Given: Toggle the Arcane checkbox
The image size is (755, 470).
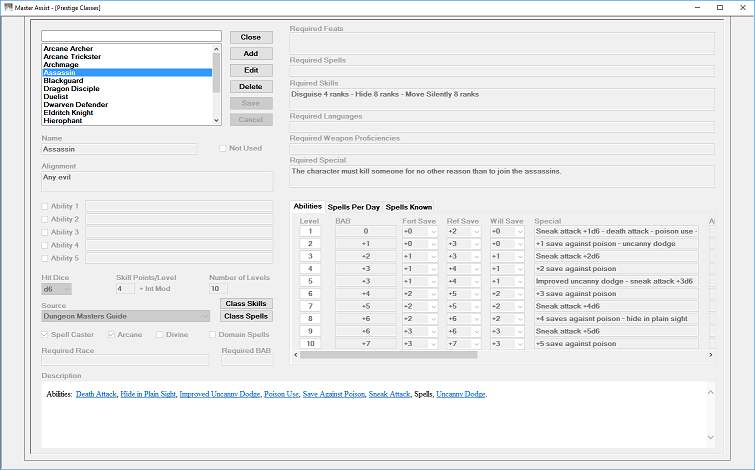Looking at the screenshot, I should point(111,334).
